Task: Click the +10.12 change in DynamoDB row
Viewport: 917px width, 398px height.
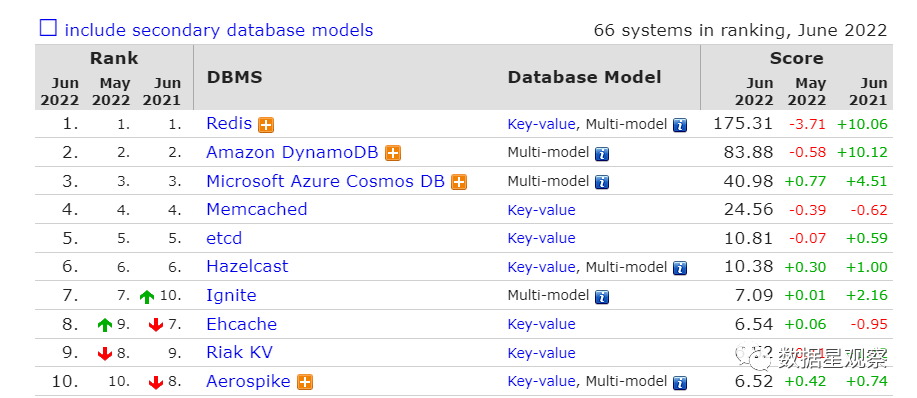Action: [862, 153]
